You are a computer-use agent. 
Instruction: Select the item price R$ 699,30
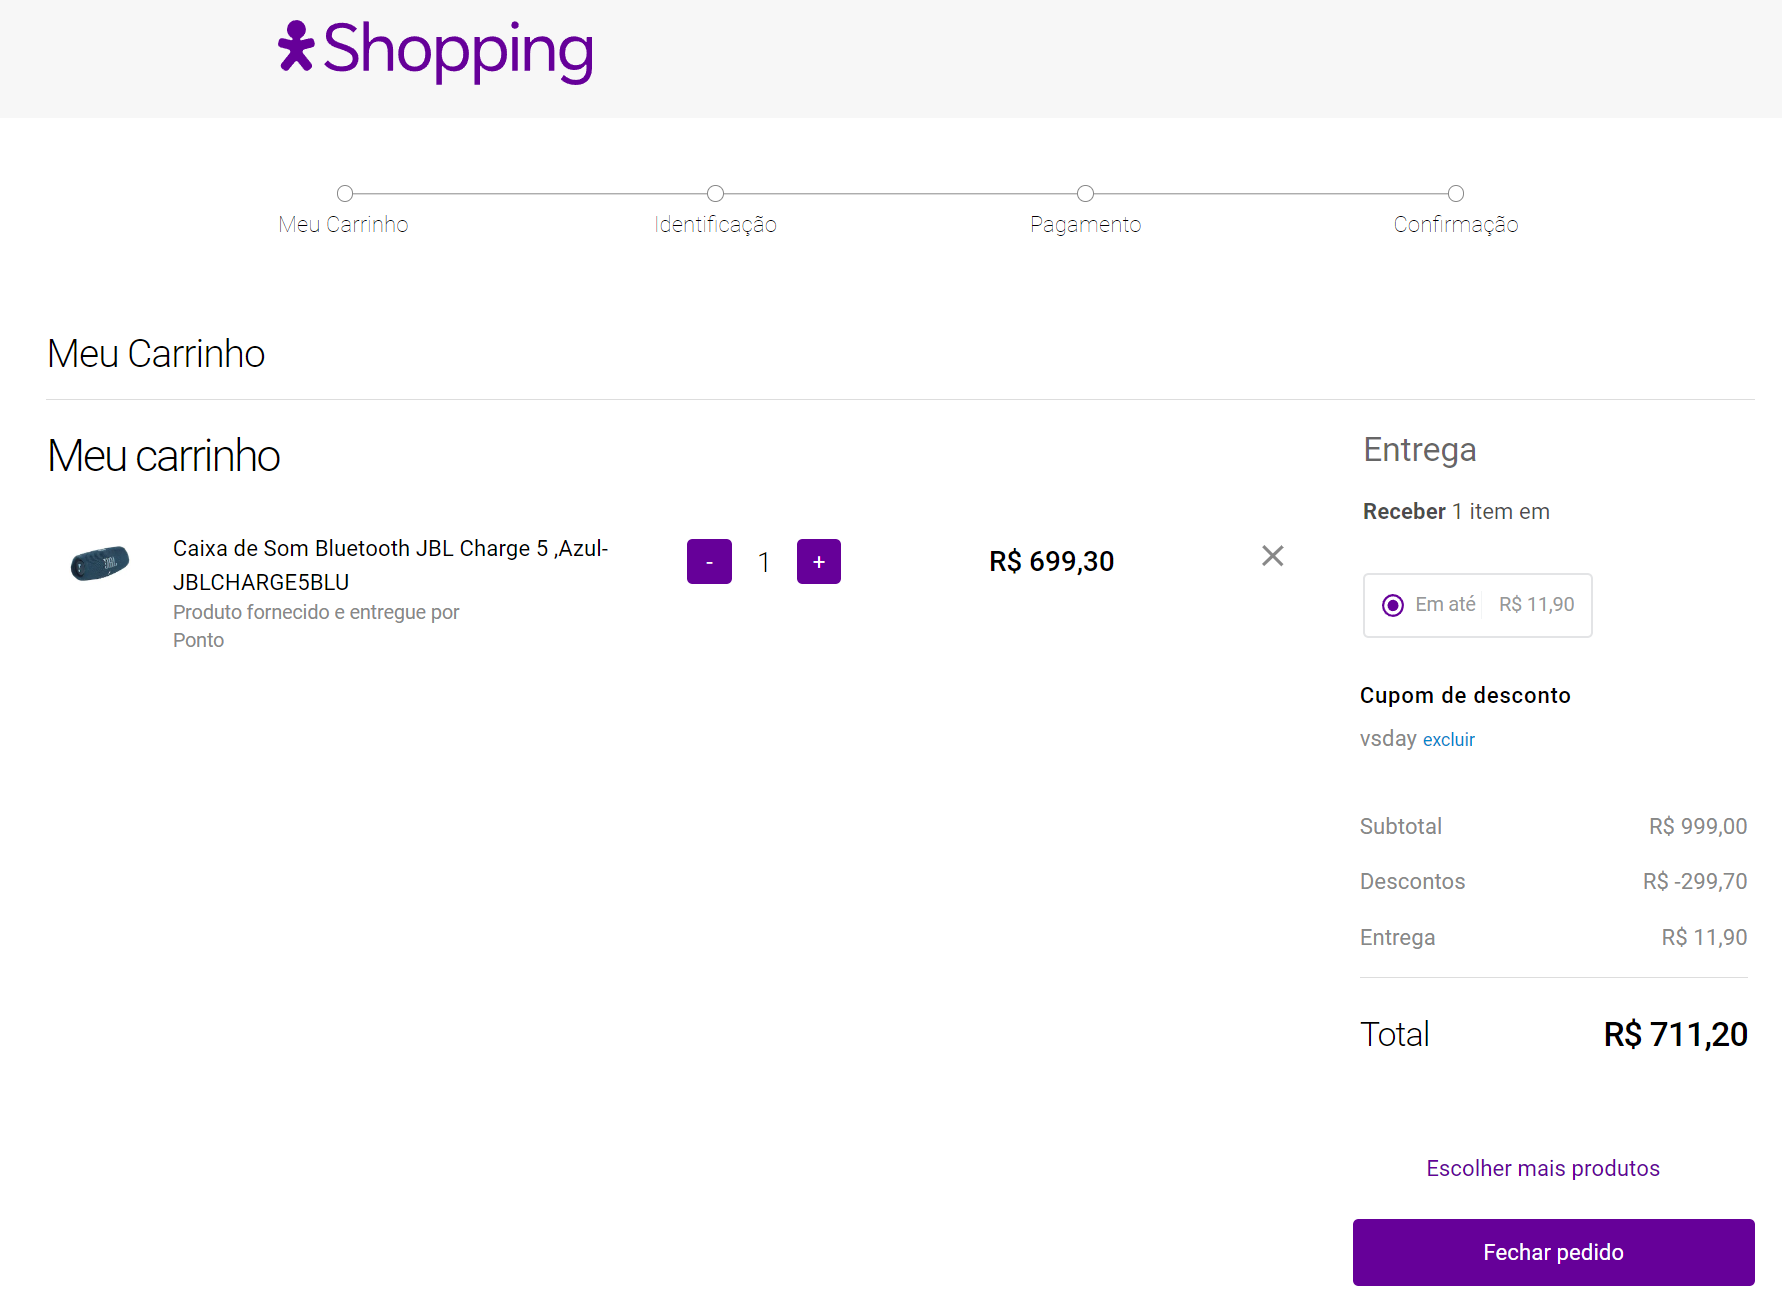(x=1052, y=562)
